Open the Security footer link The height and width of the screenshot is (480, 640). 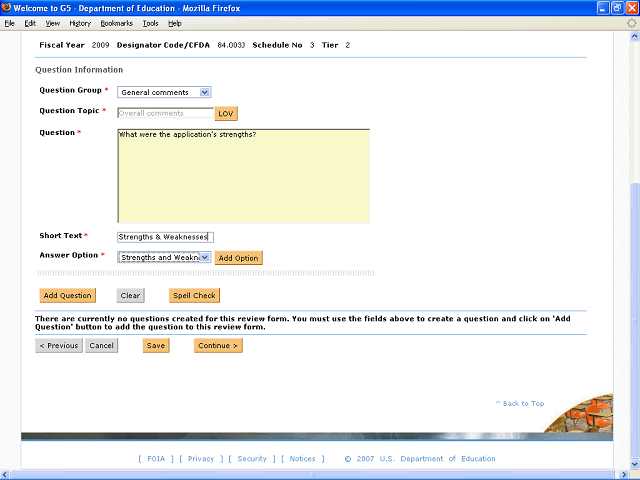[x=252, y=459]
